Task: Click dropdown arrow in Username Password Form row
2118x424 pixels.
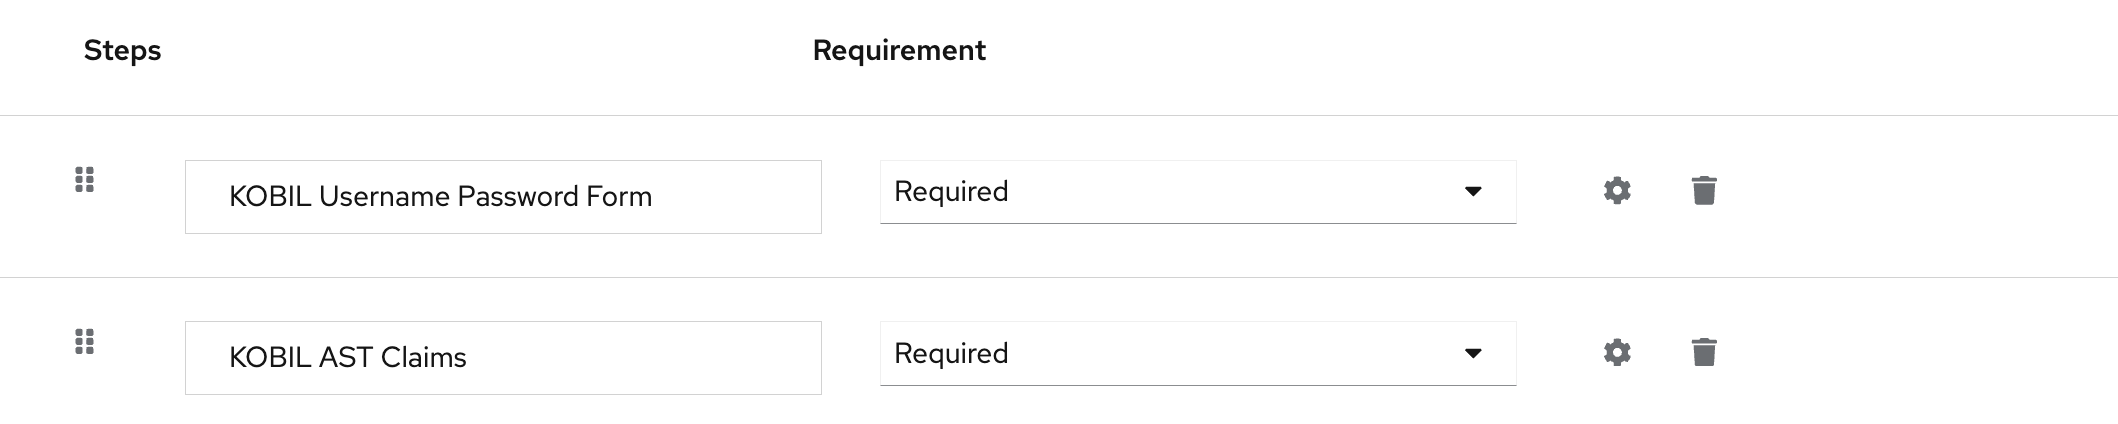Action: [x=1473, y=192]
